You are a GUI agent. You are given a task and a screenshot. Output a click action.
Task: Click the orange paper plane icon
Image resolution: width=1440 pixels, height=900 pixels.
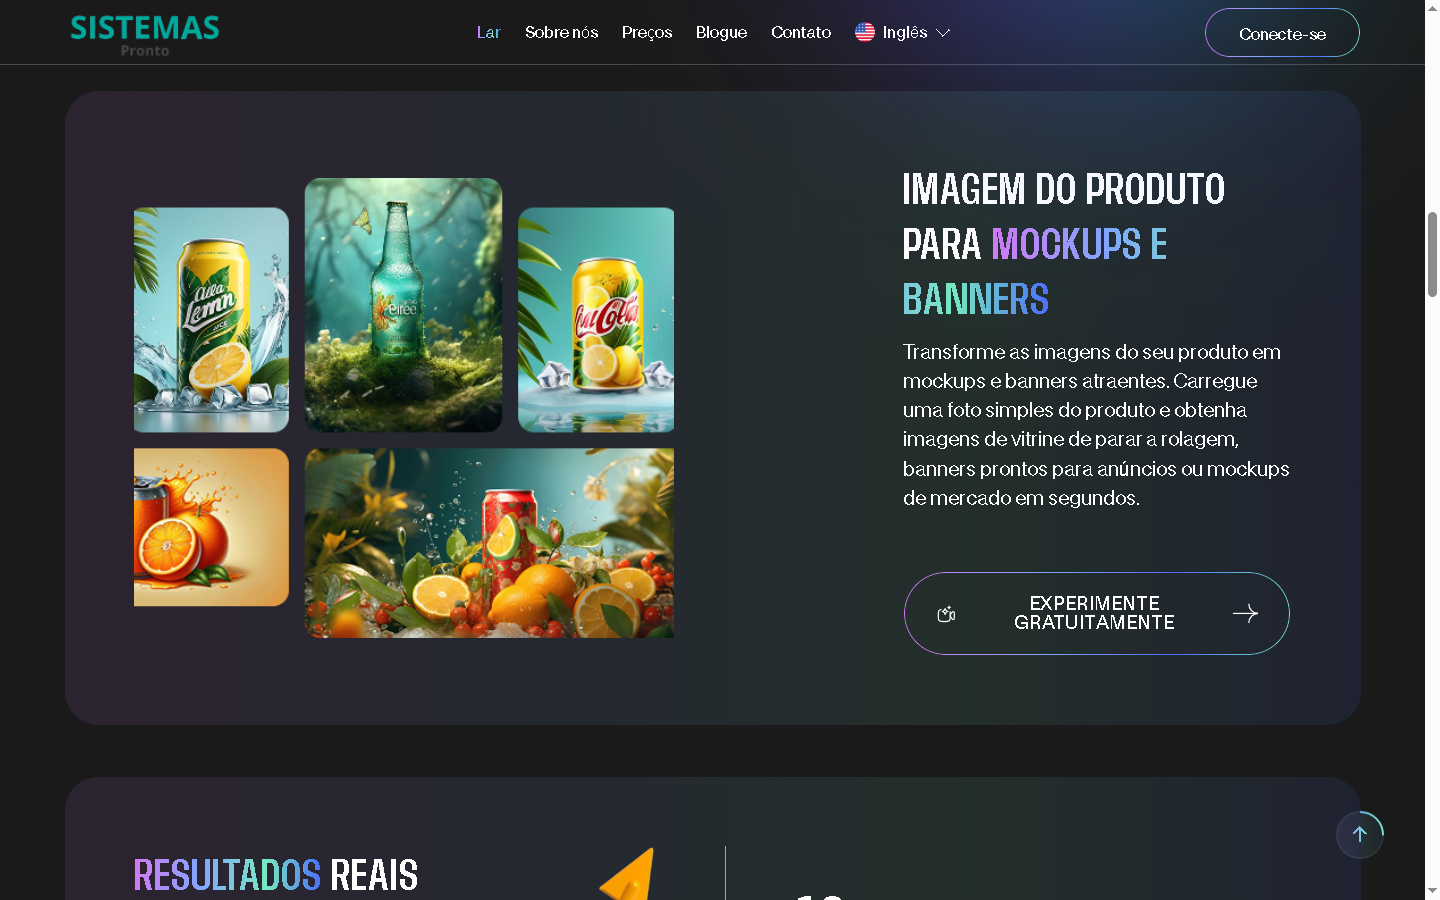click(x=630, y=873)
